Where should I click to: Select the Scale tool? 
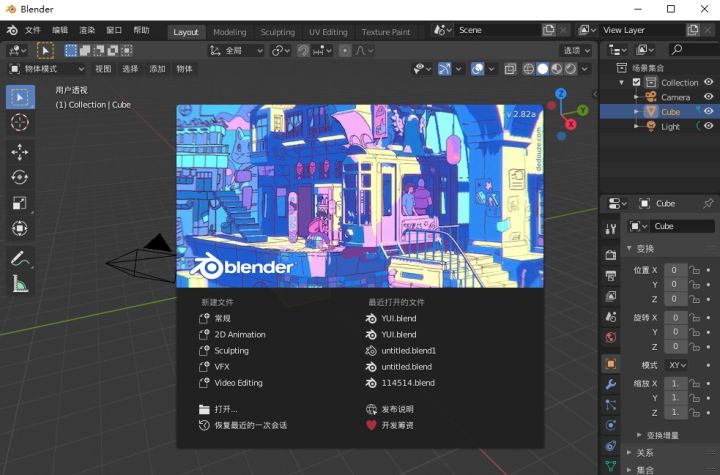point(20,203)
